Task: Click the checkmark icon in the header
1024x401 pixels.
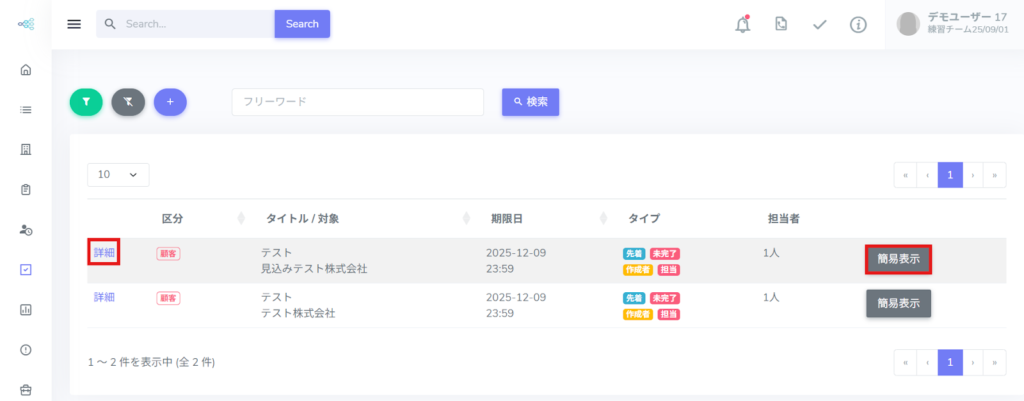Action: point(820,24)
